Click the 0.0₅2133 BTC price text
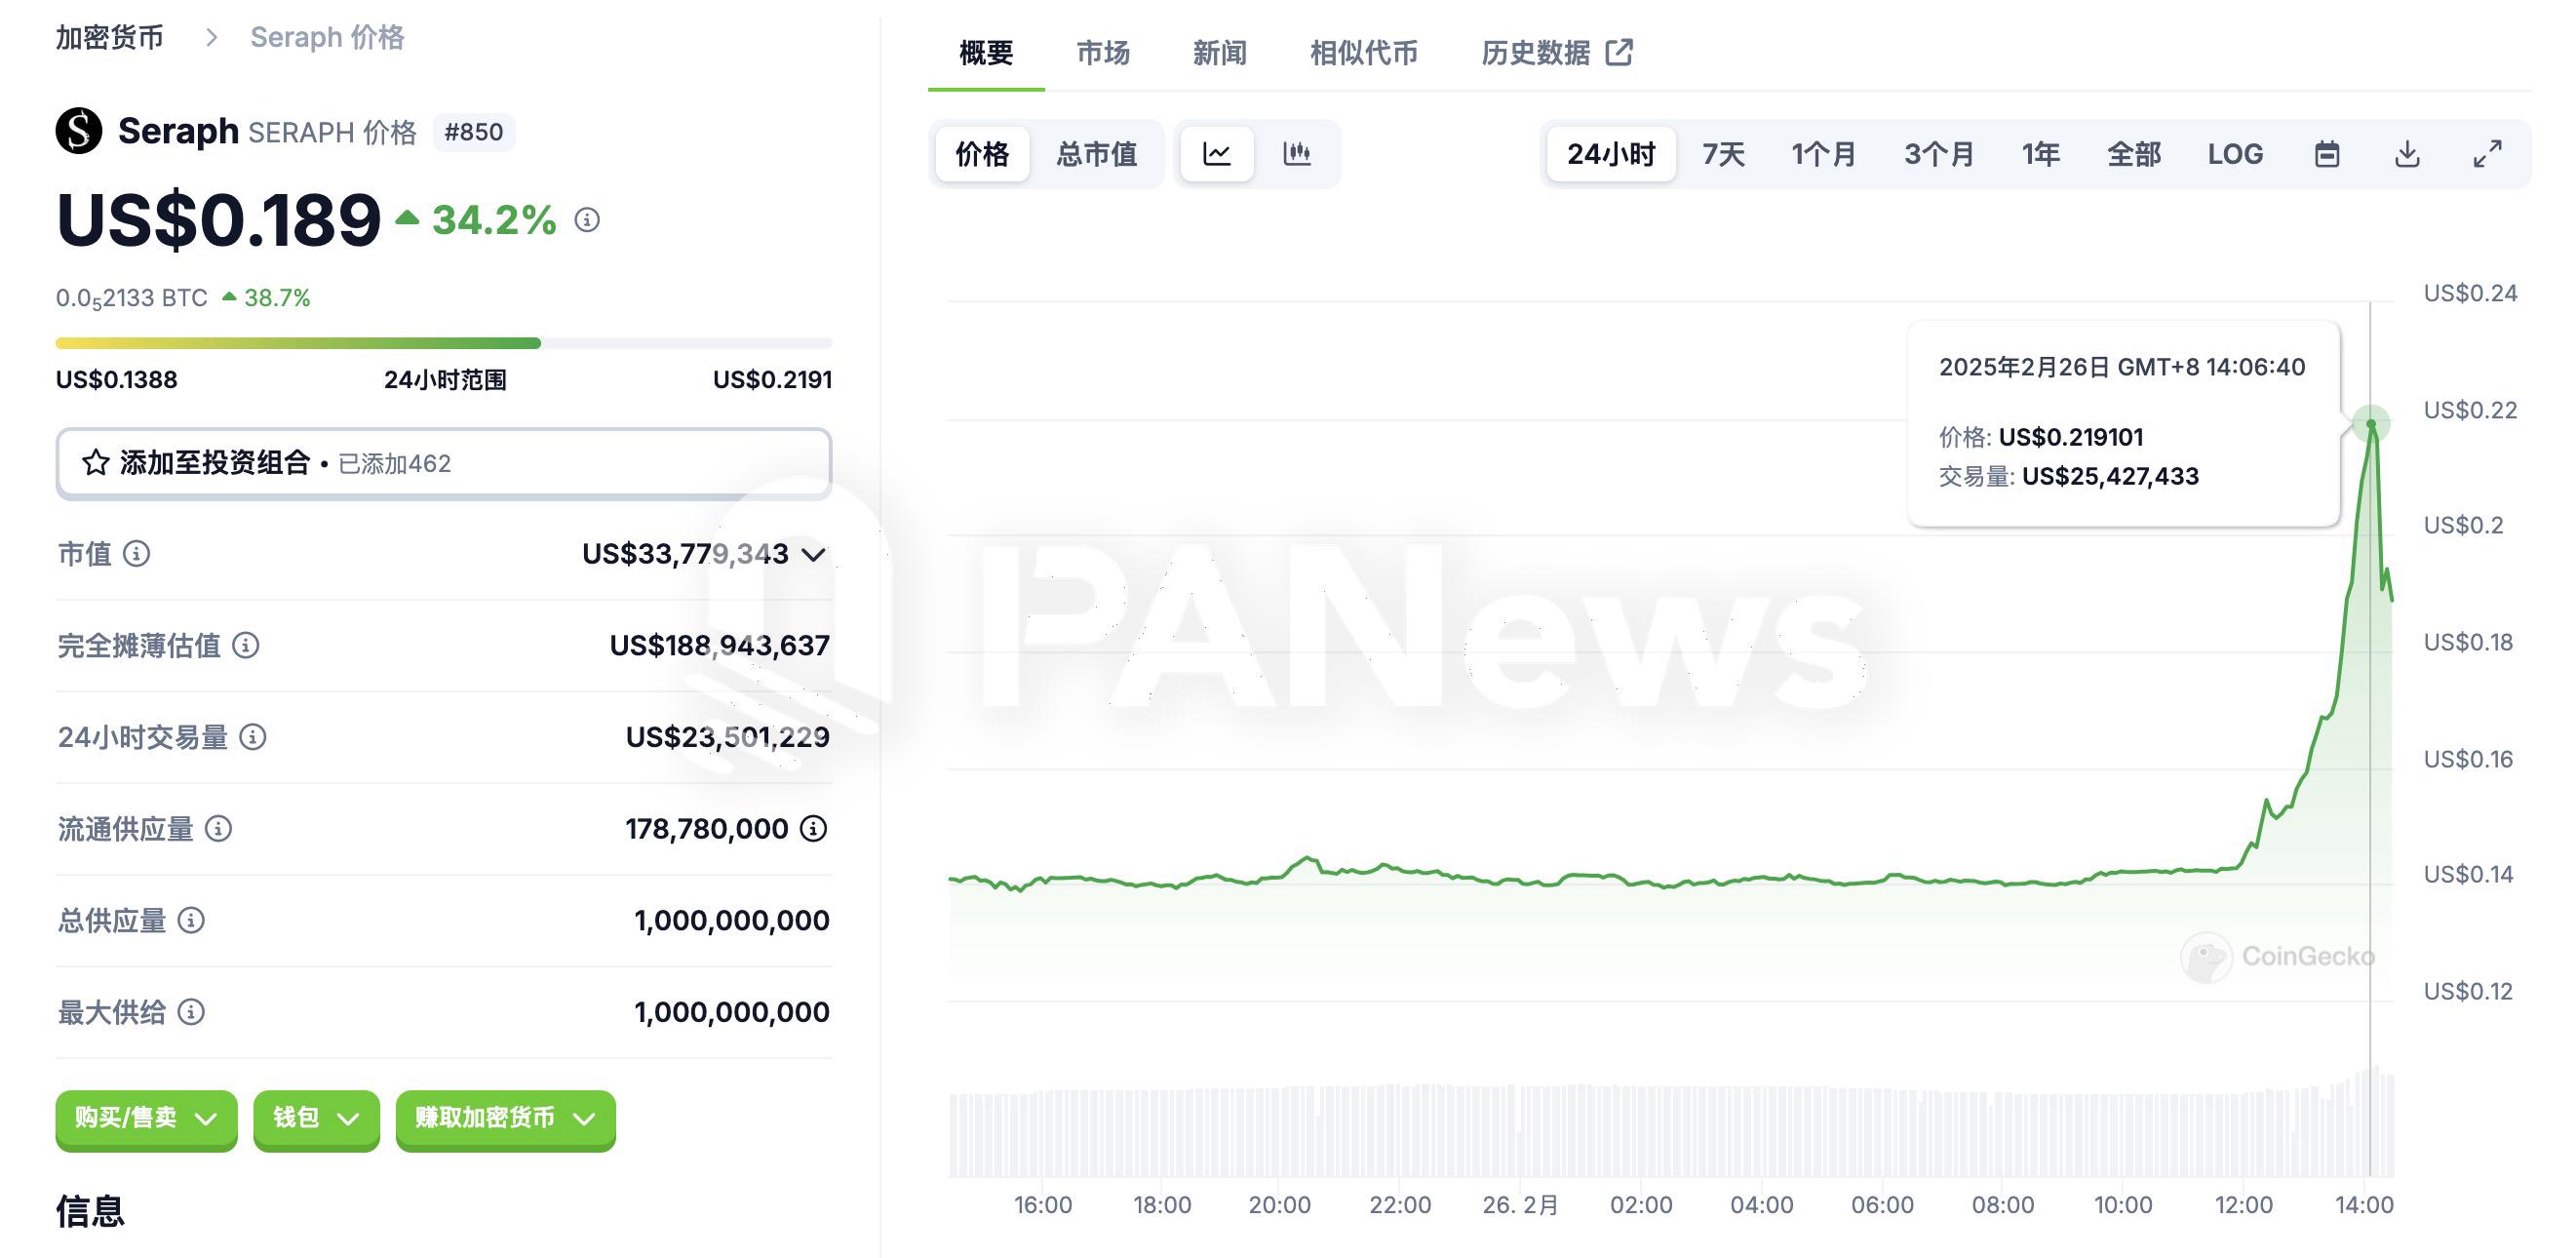 [132, 298]
